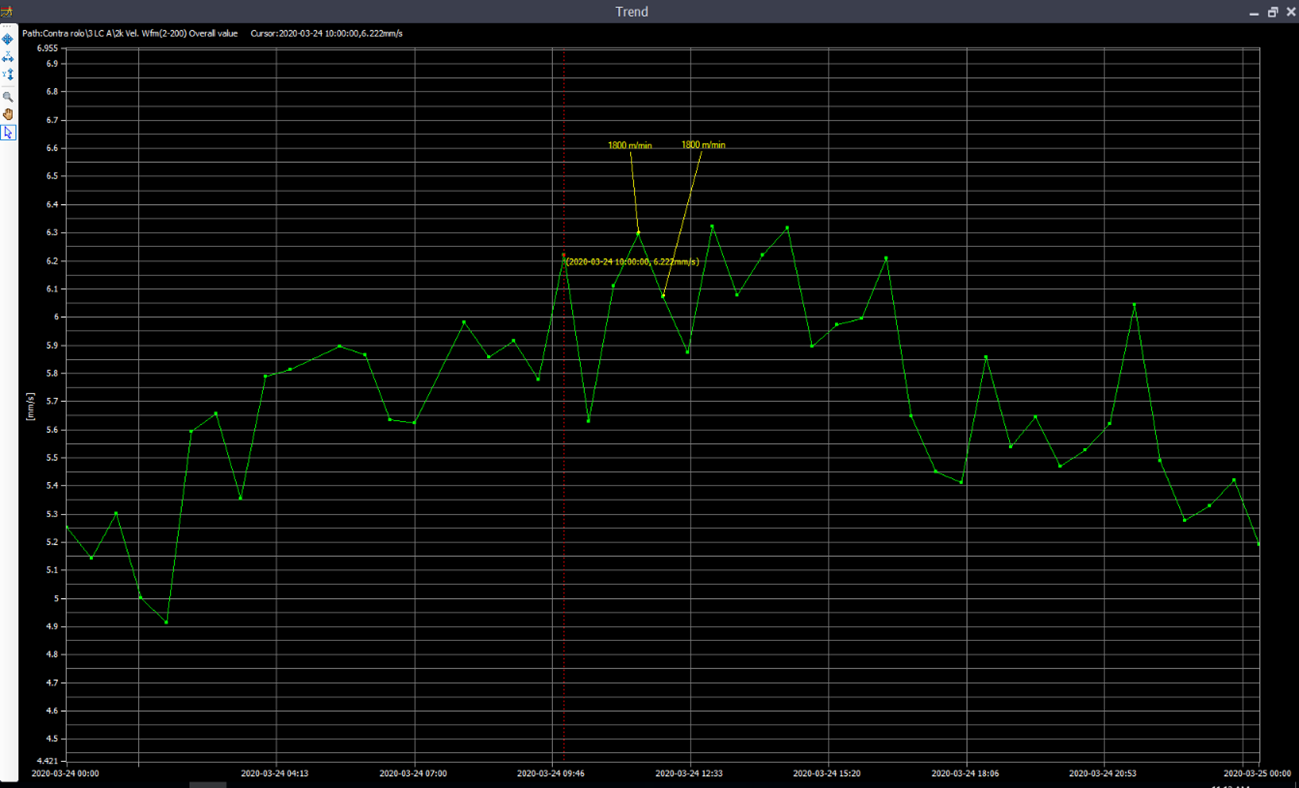Close the Trend window
1299x788 pixels.
(1290, 12)
